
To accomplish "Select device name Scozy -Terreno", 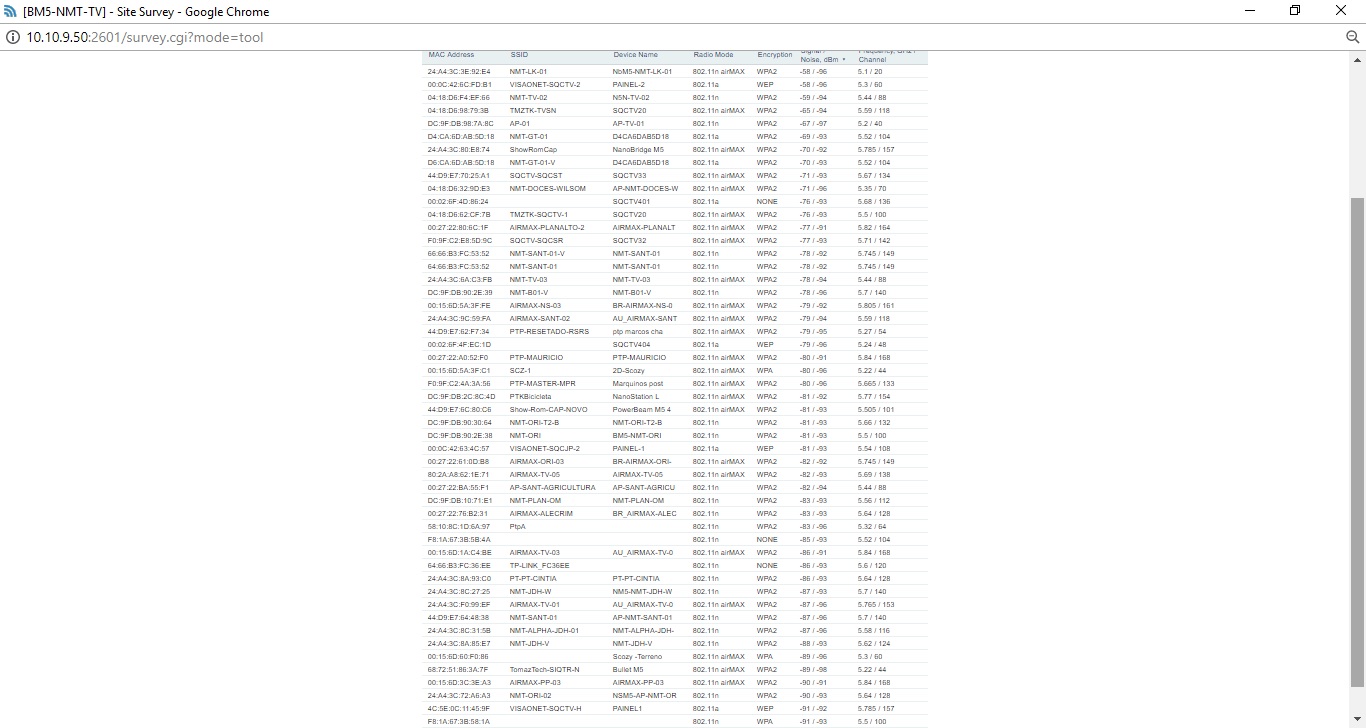I will coord(637,657).
